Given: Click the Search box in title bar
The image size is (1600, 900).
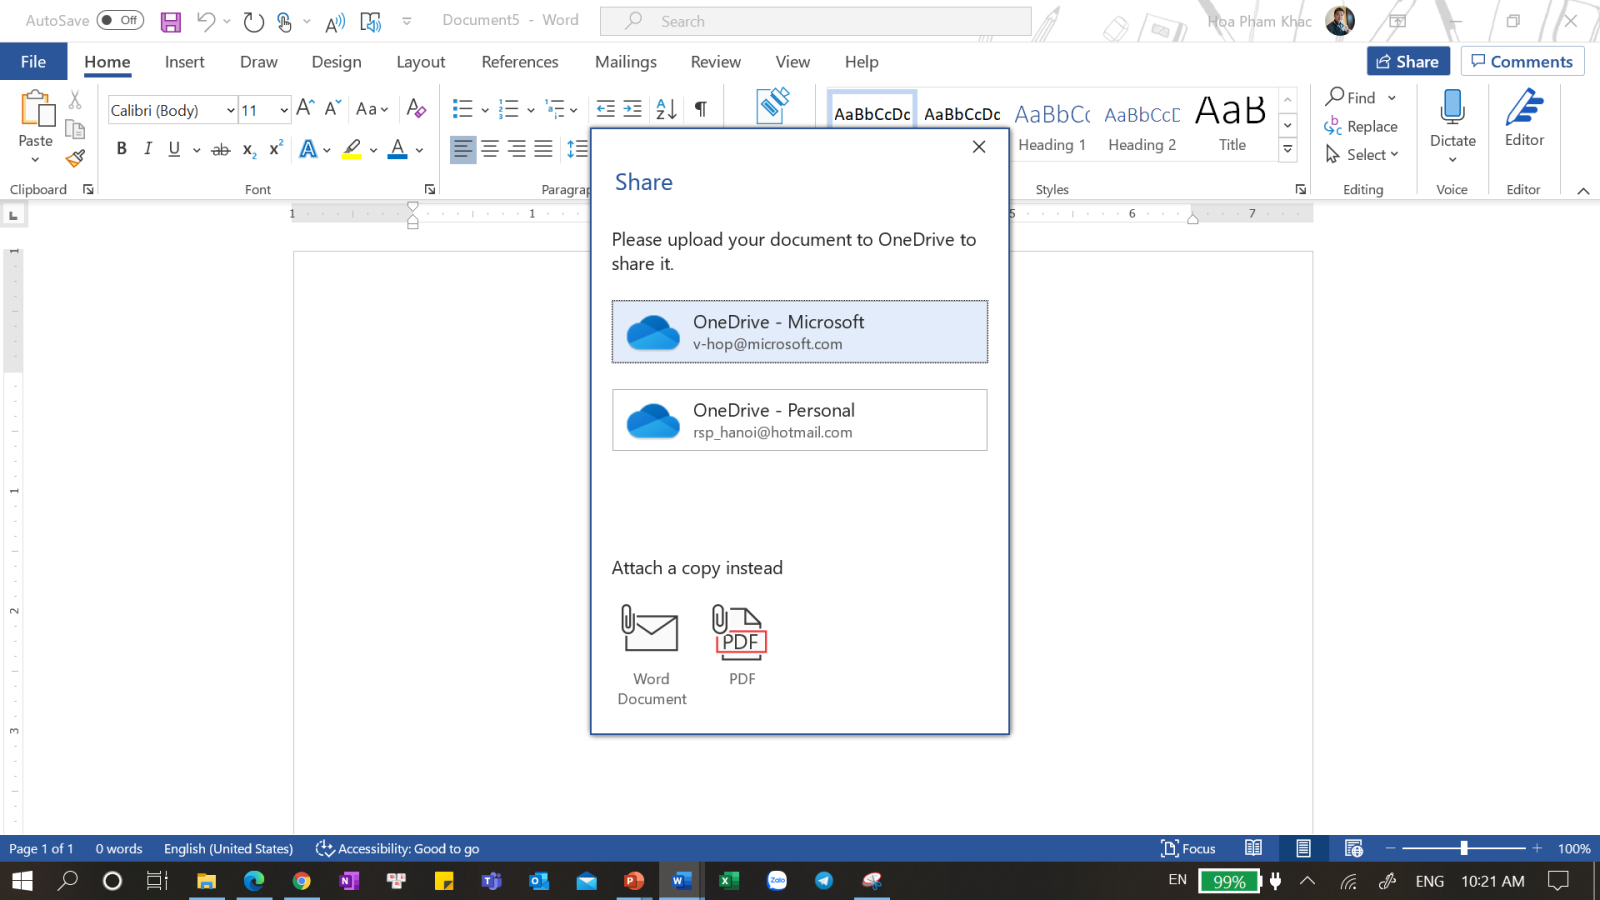Looking at the screenshot, I should 815,21.
